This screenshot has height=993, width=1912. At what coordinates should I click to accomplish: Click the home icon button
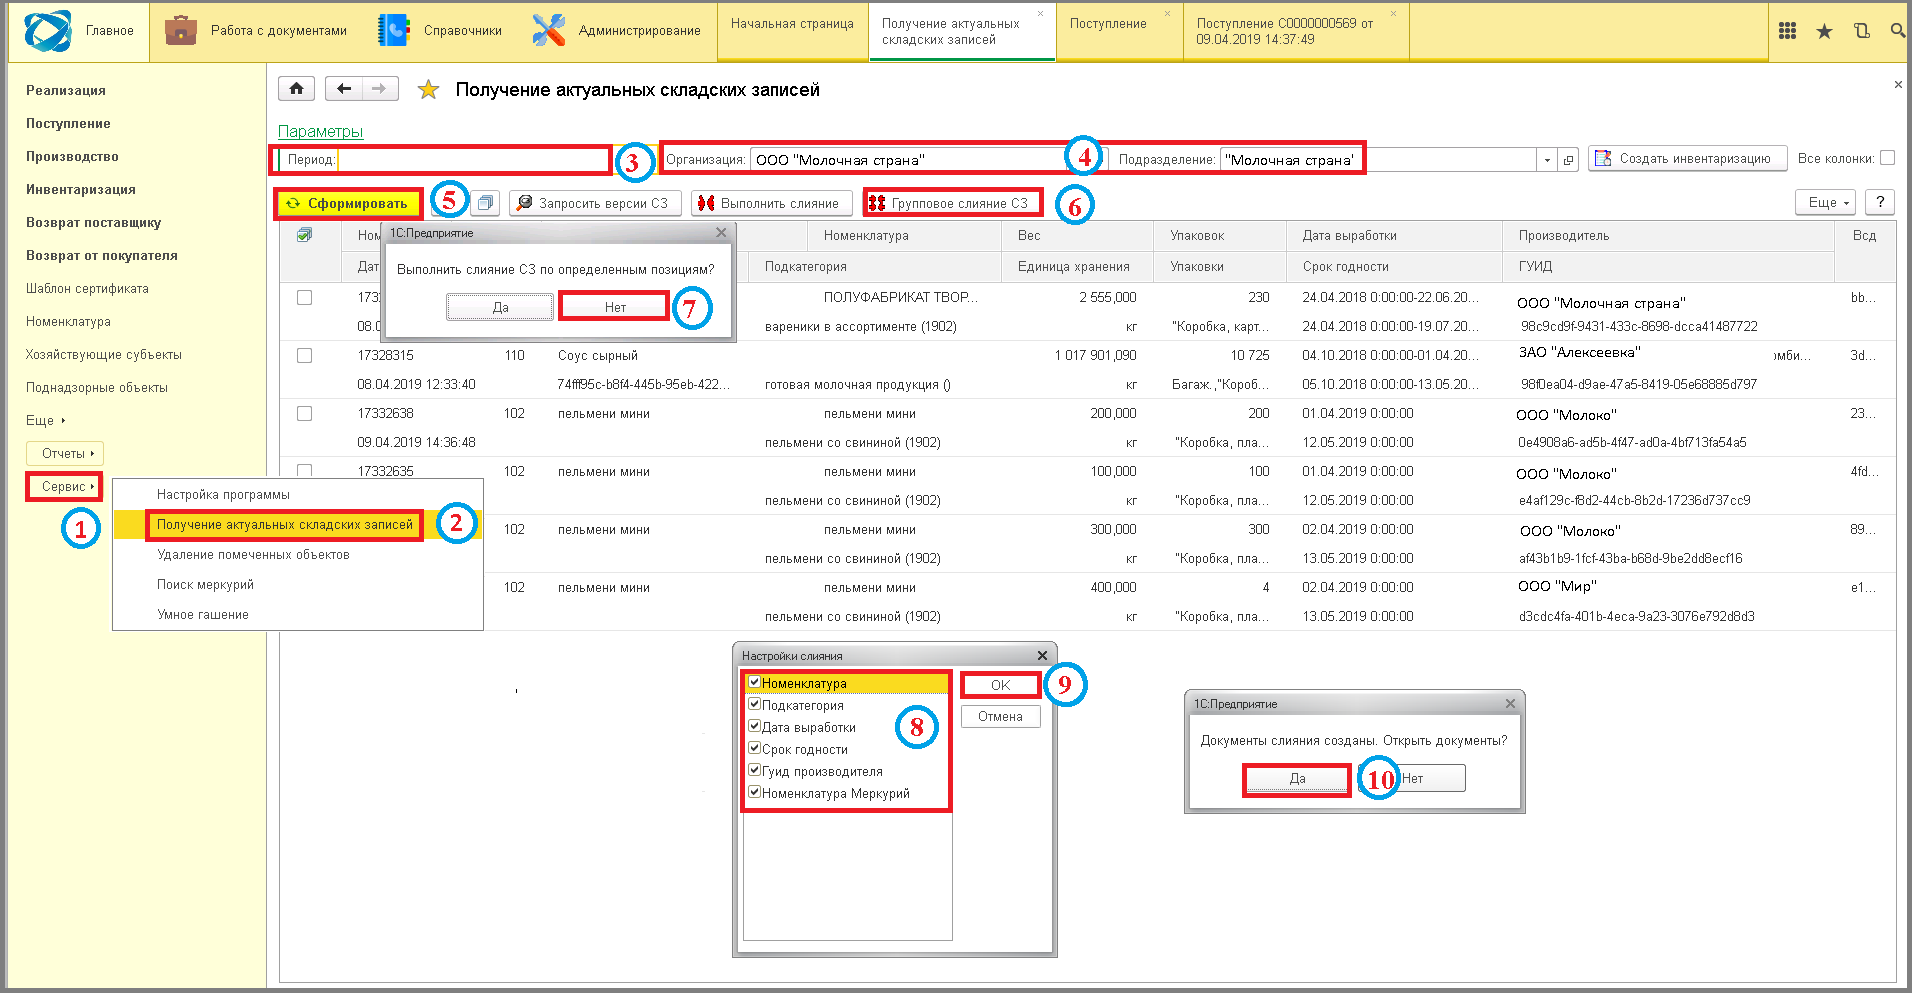pos(296,89)
